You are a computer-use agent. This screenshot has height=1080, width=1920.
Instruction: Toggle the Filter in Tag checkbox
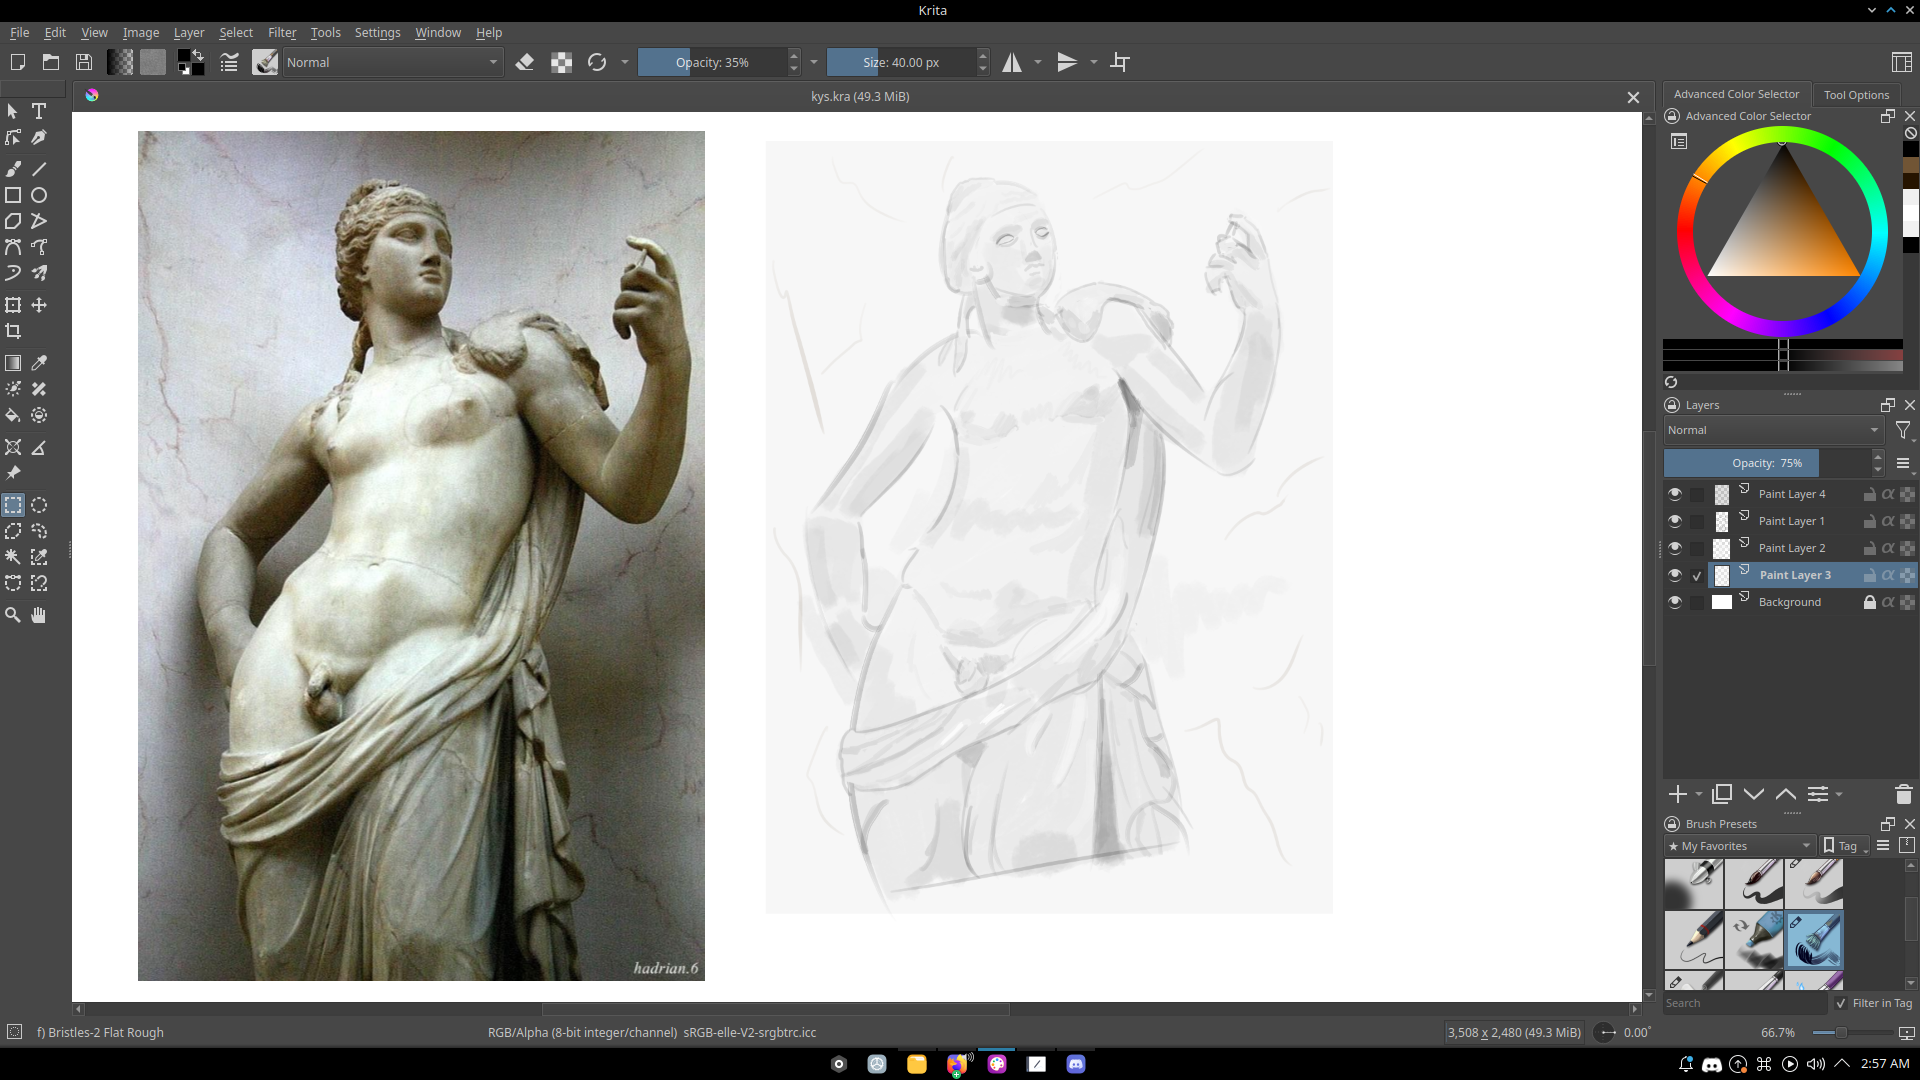pyautogui.click(x=1841, y=1003)
